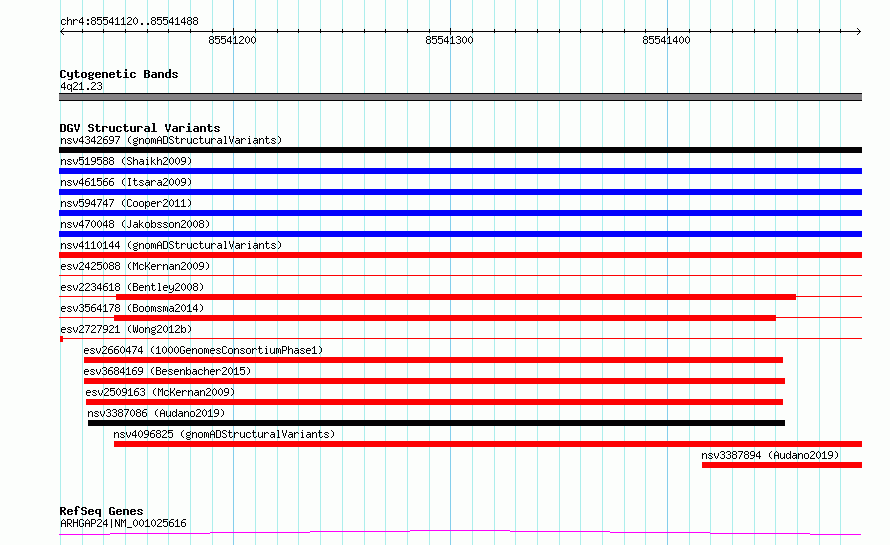Viewport: 890px width, 545px height.
Task: Click the black bar under nsv4342697
Action: pyautogui.click(x=460, y=150)
